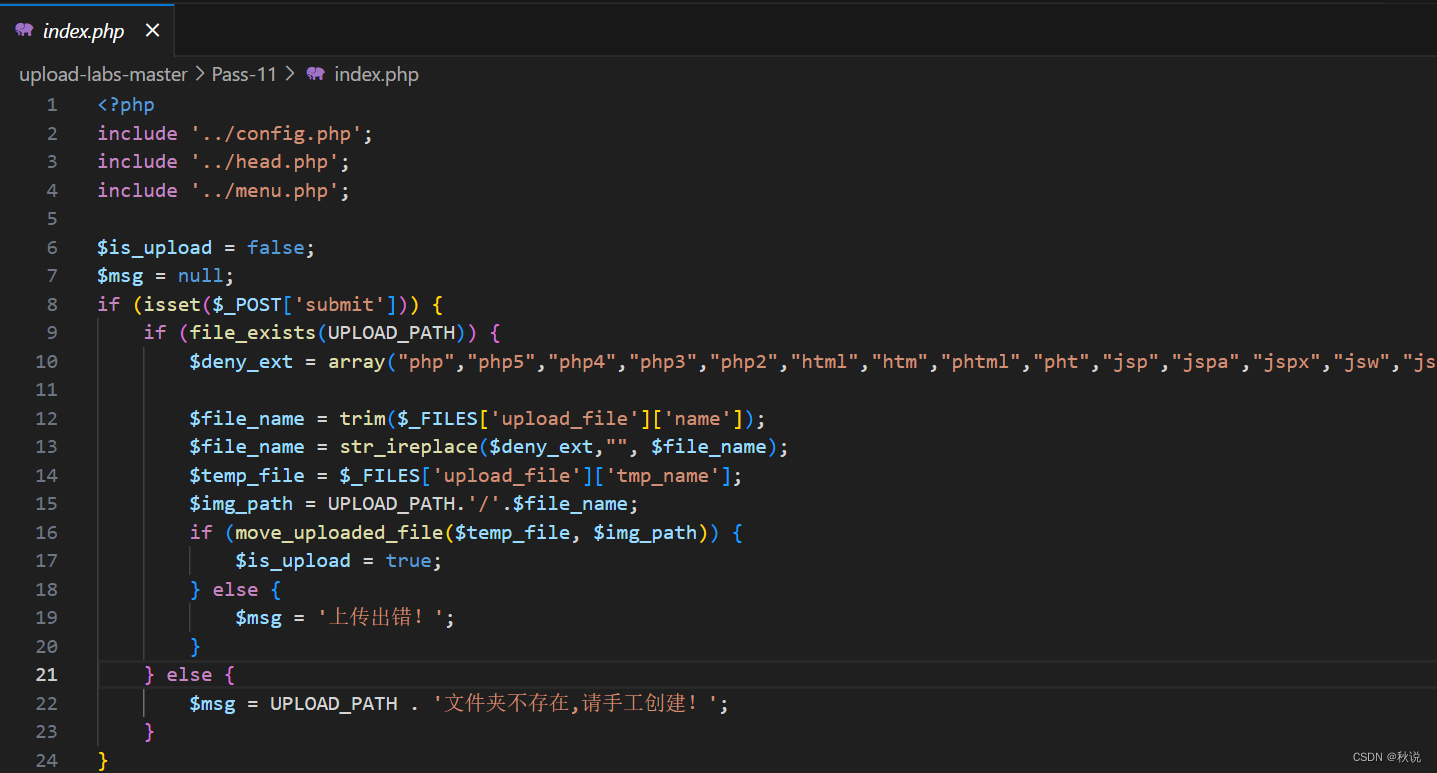Open Pass-11 breadcrumb folder

pos(244,74)
